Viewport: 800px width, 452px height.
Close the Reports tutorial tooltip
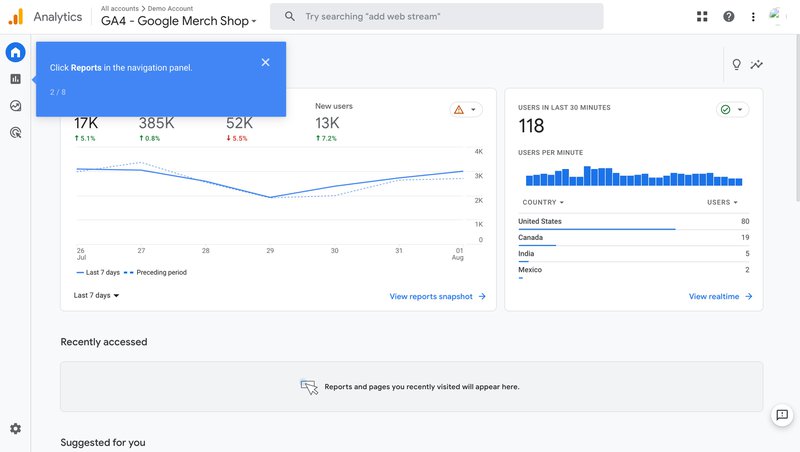[265, 62]
